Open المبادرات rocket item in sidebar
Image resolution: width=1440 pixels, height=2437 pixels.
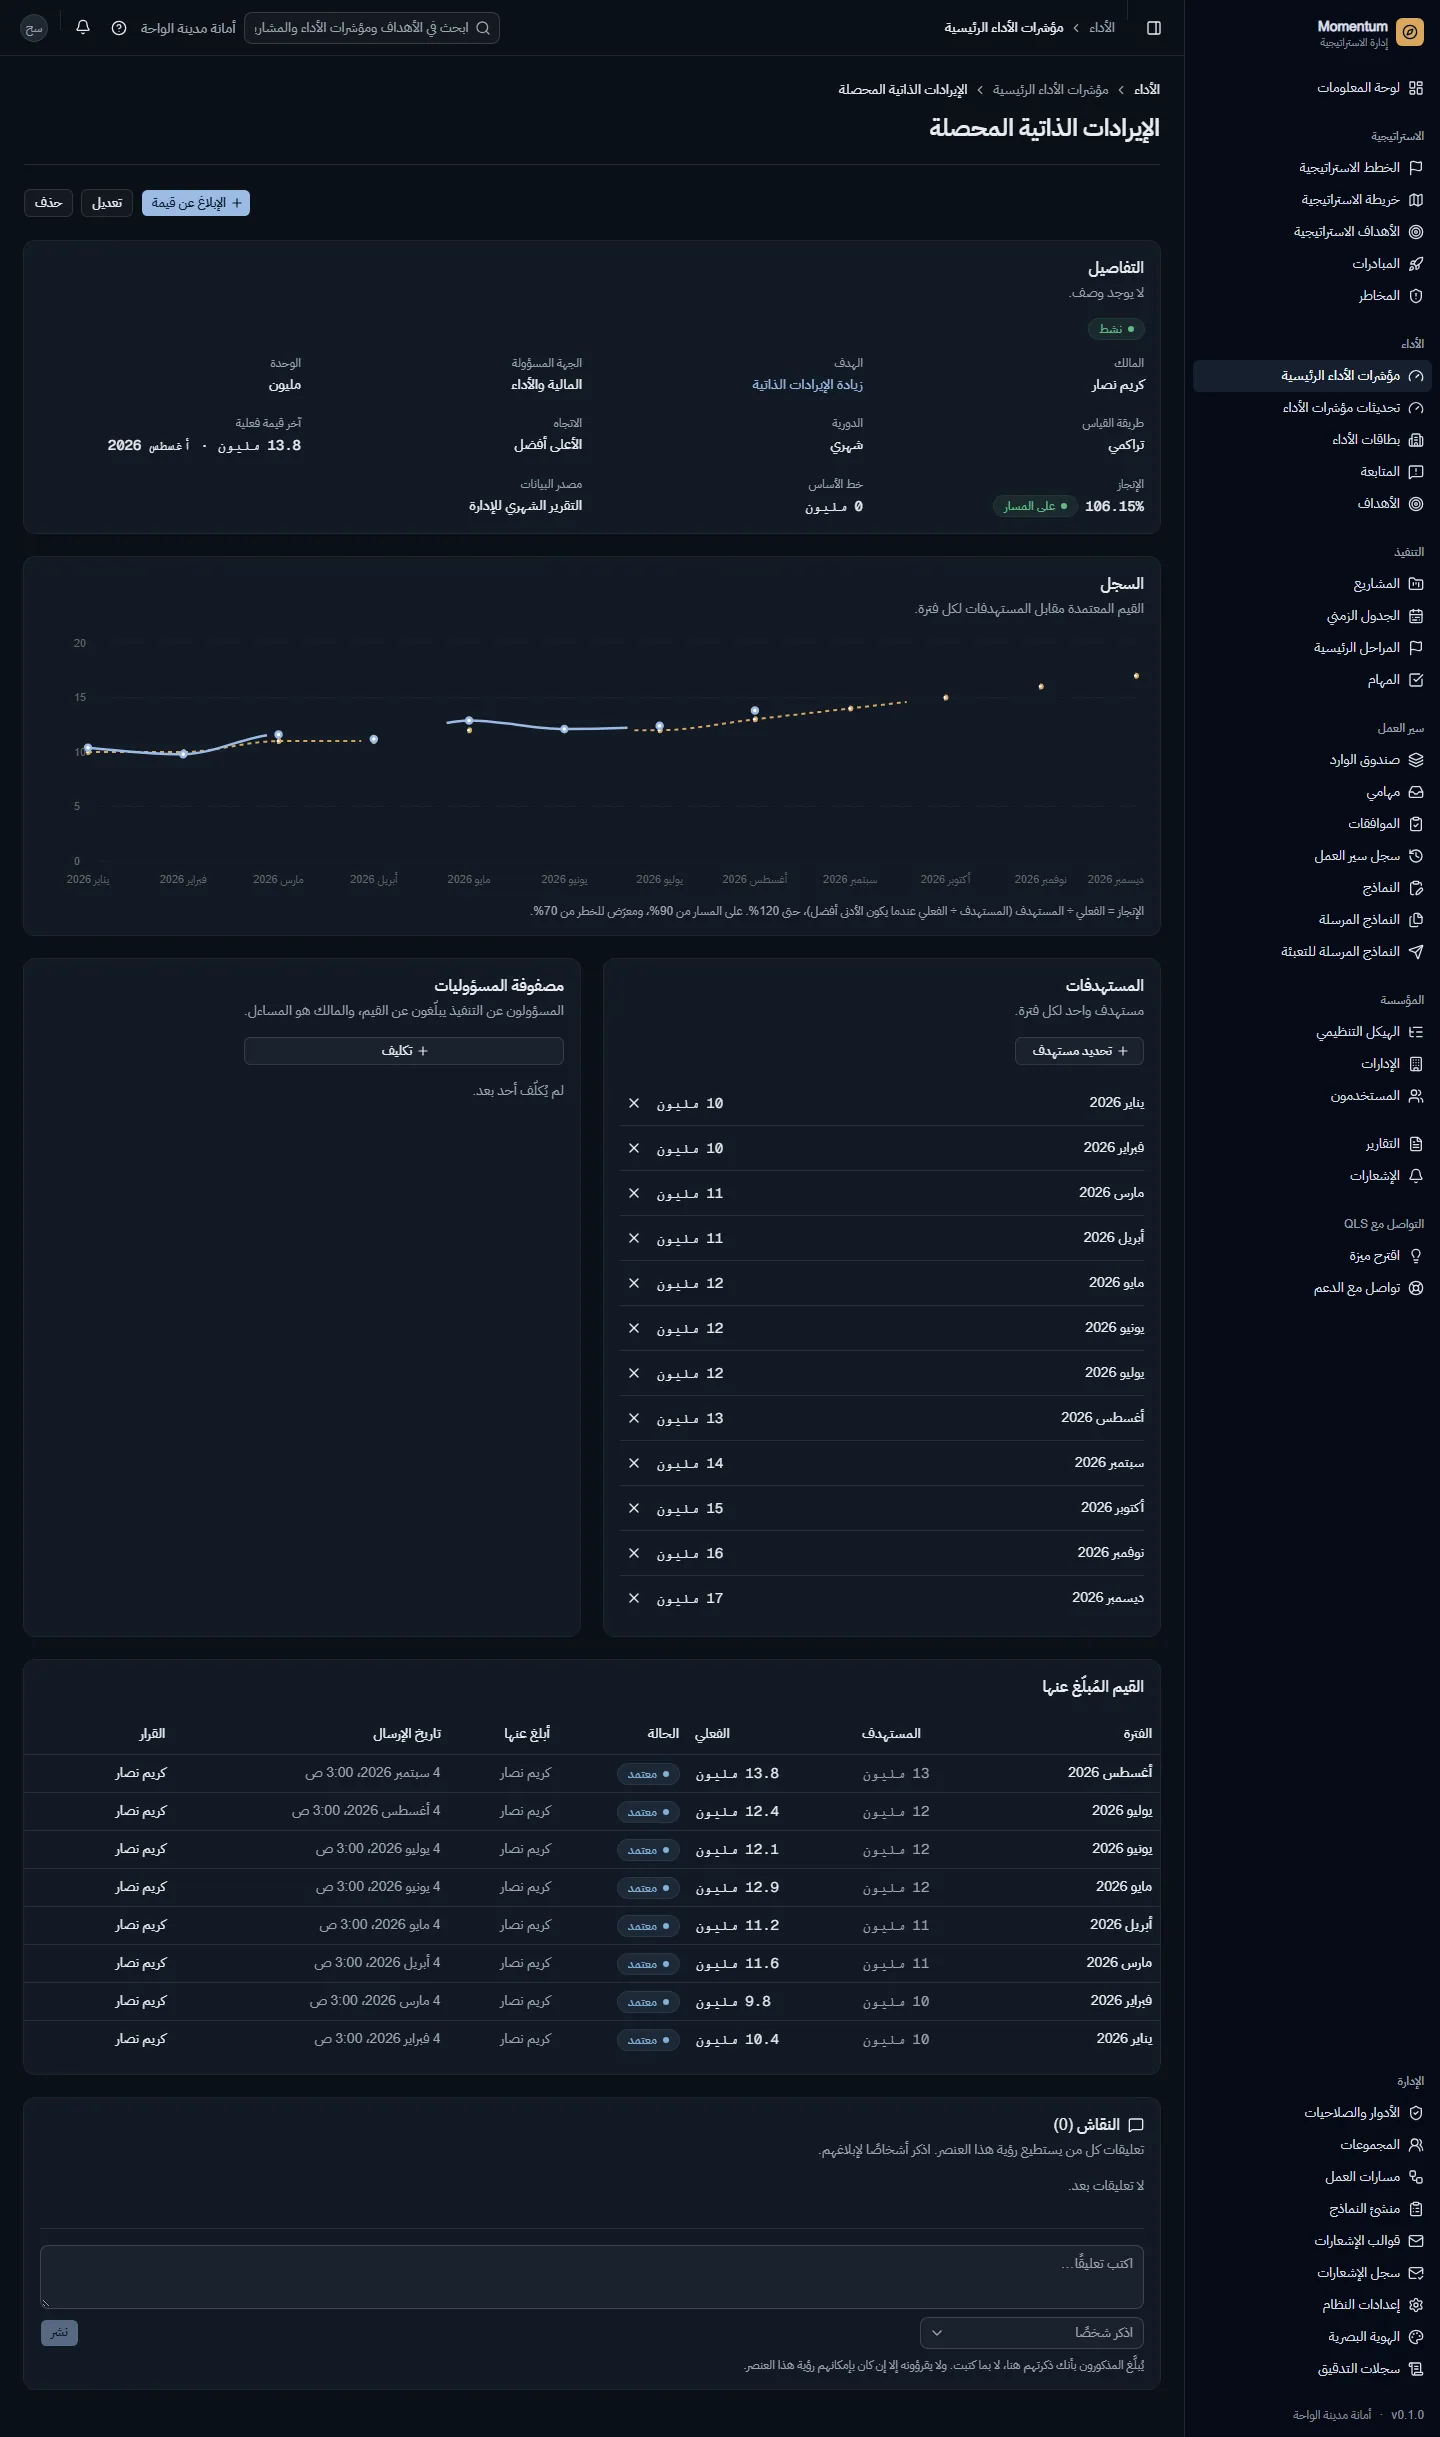1312,264
